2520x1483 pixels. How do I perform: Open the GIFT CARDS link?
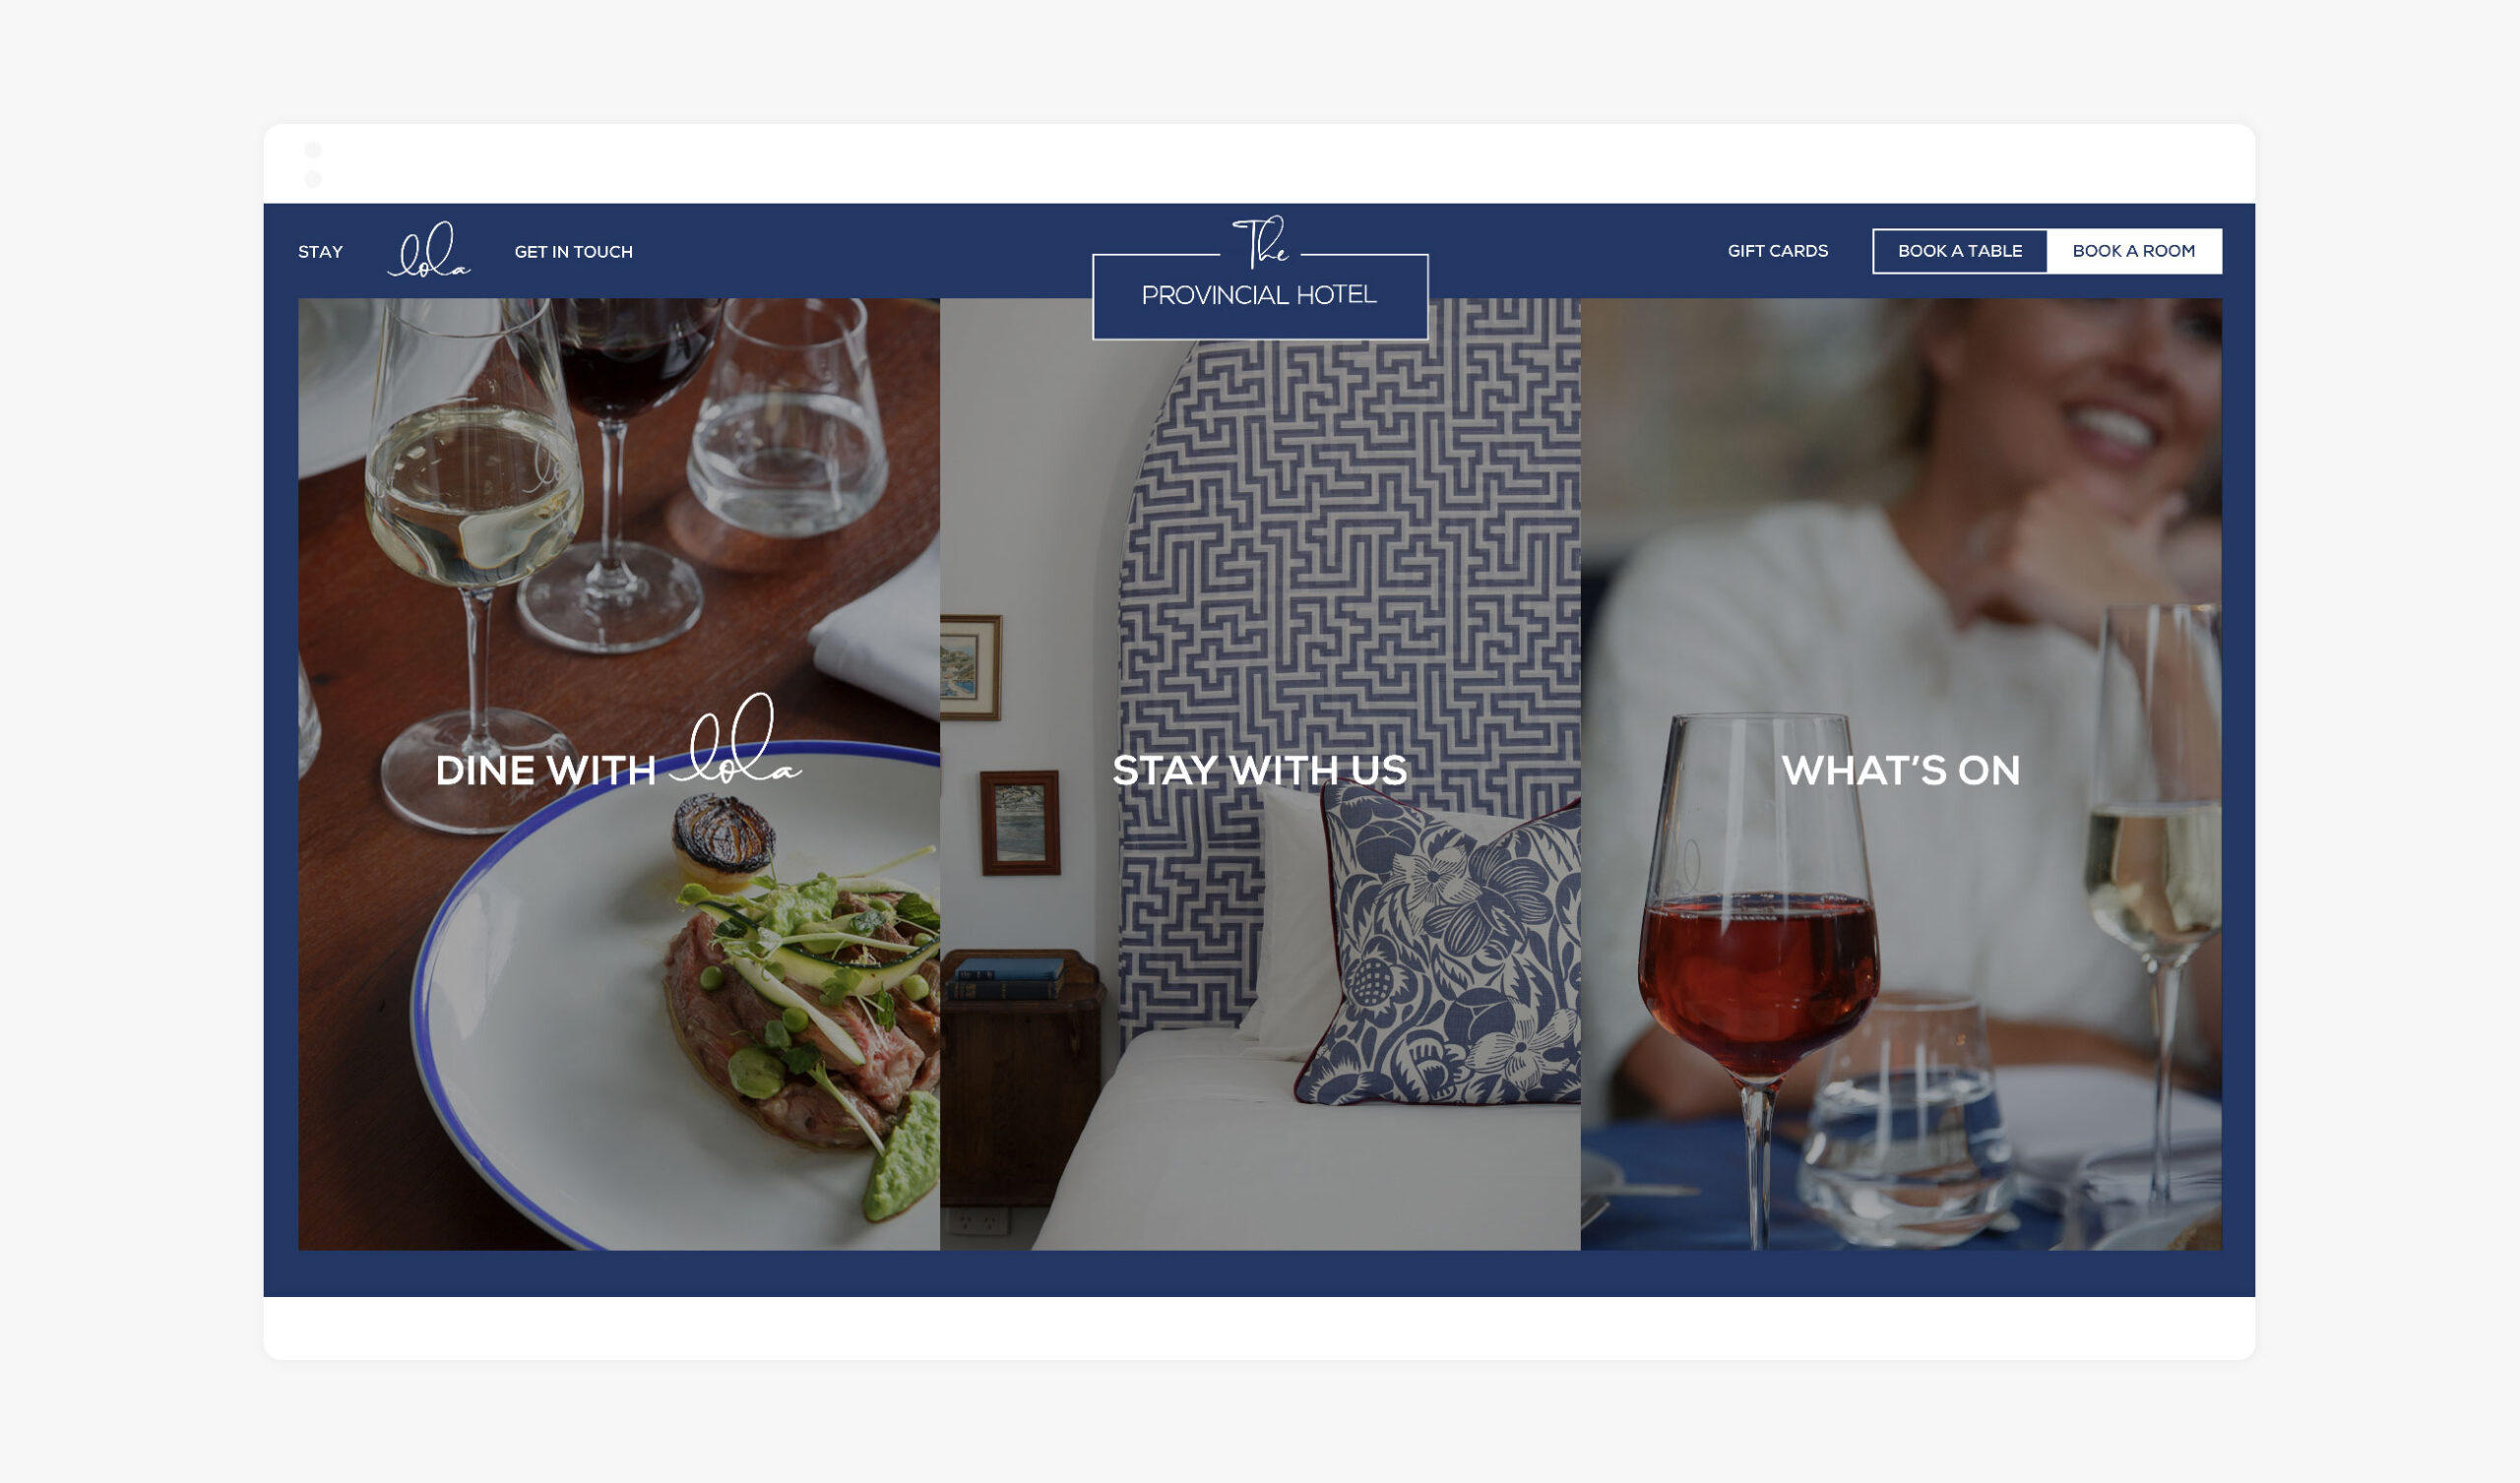(x=1777, y=251)
